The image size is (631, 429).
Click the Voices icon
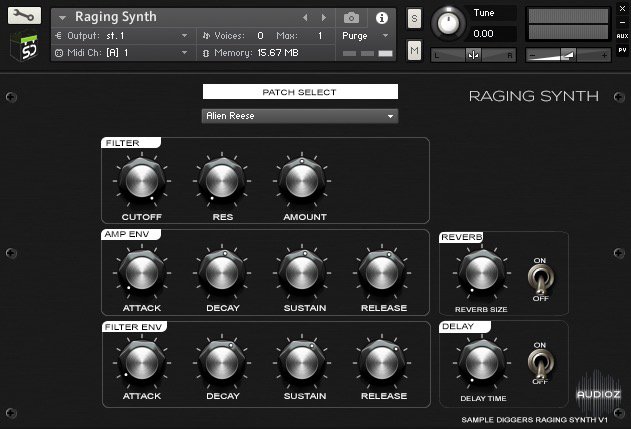[x=206, y=36]
